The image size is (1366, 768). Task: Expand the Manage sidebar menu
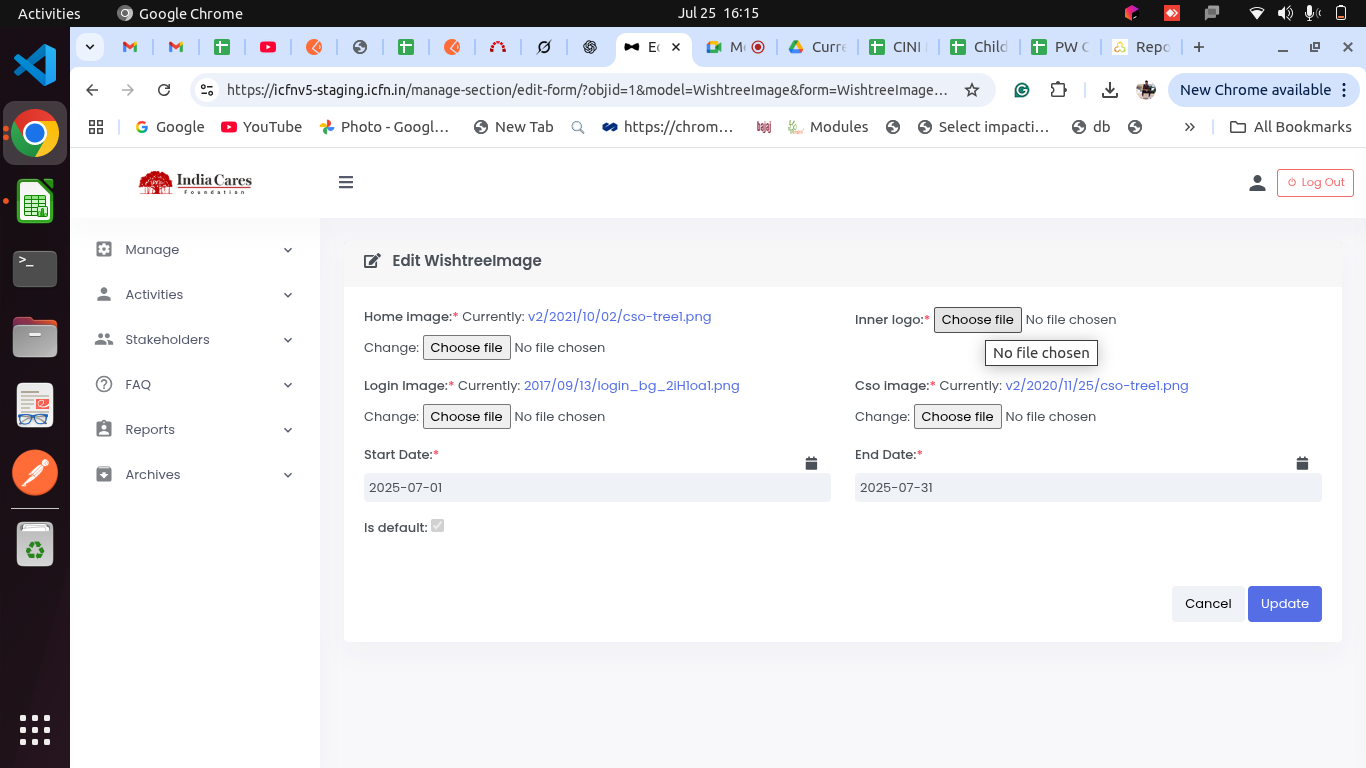click(195, 250)
